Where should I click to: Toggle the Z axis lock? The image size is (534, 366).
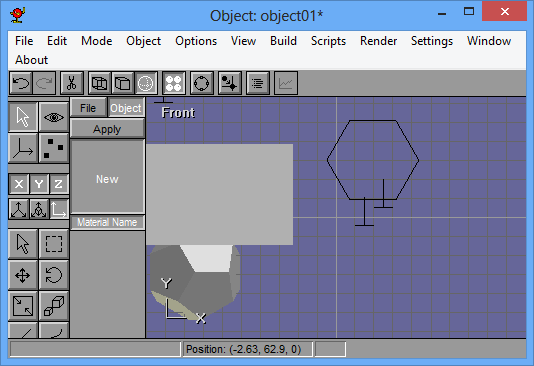(x=59, y=184)
